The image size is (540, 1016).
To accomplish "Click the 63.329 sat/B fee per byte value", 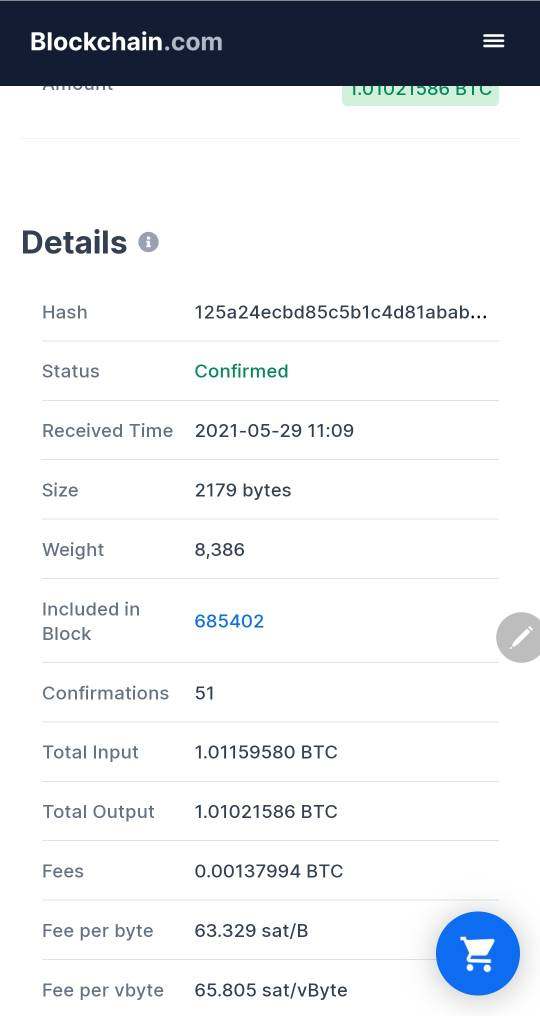I will click(252, 931).
